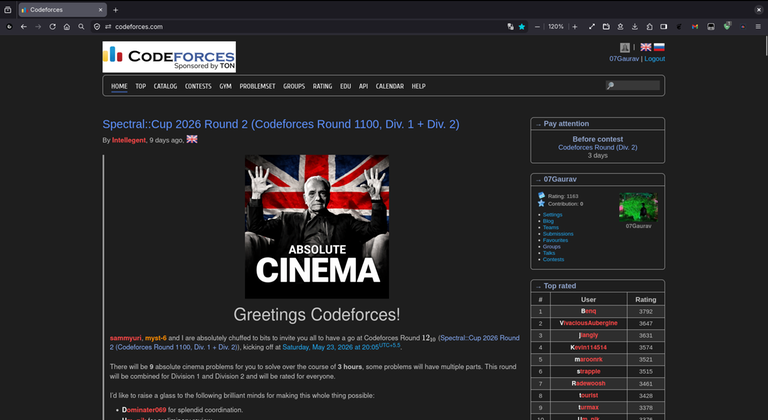
Task: Open the green shield extension with a badge
Action: pos(727,26)
